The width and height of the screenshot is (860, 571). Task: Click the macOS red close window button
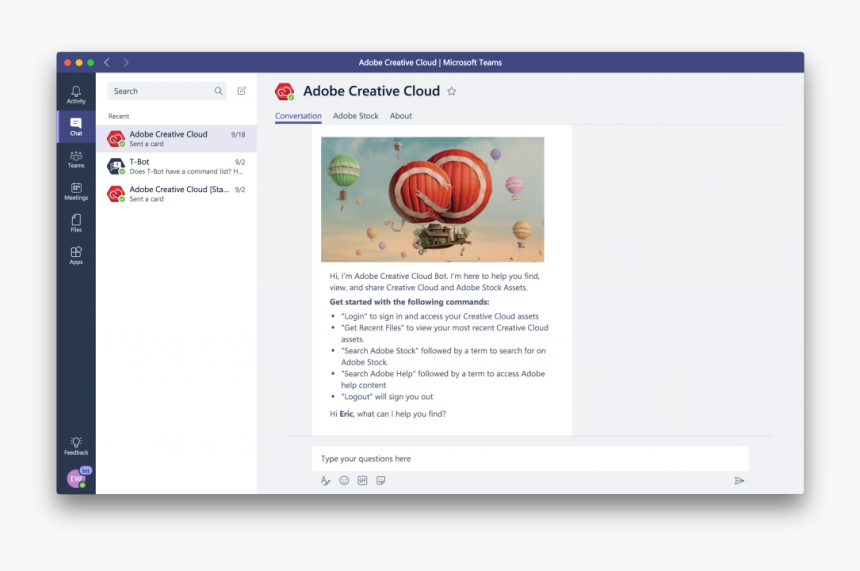click(x=67, y=63)
